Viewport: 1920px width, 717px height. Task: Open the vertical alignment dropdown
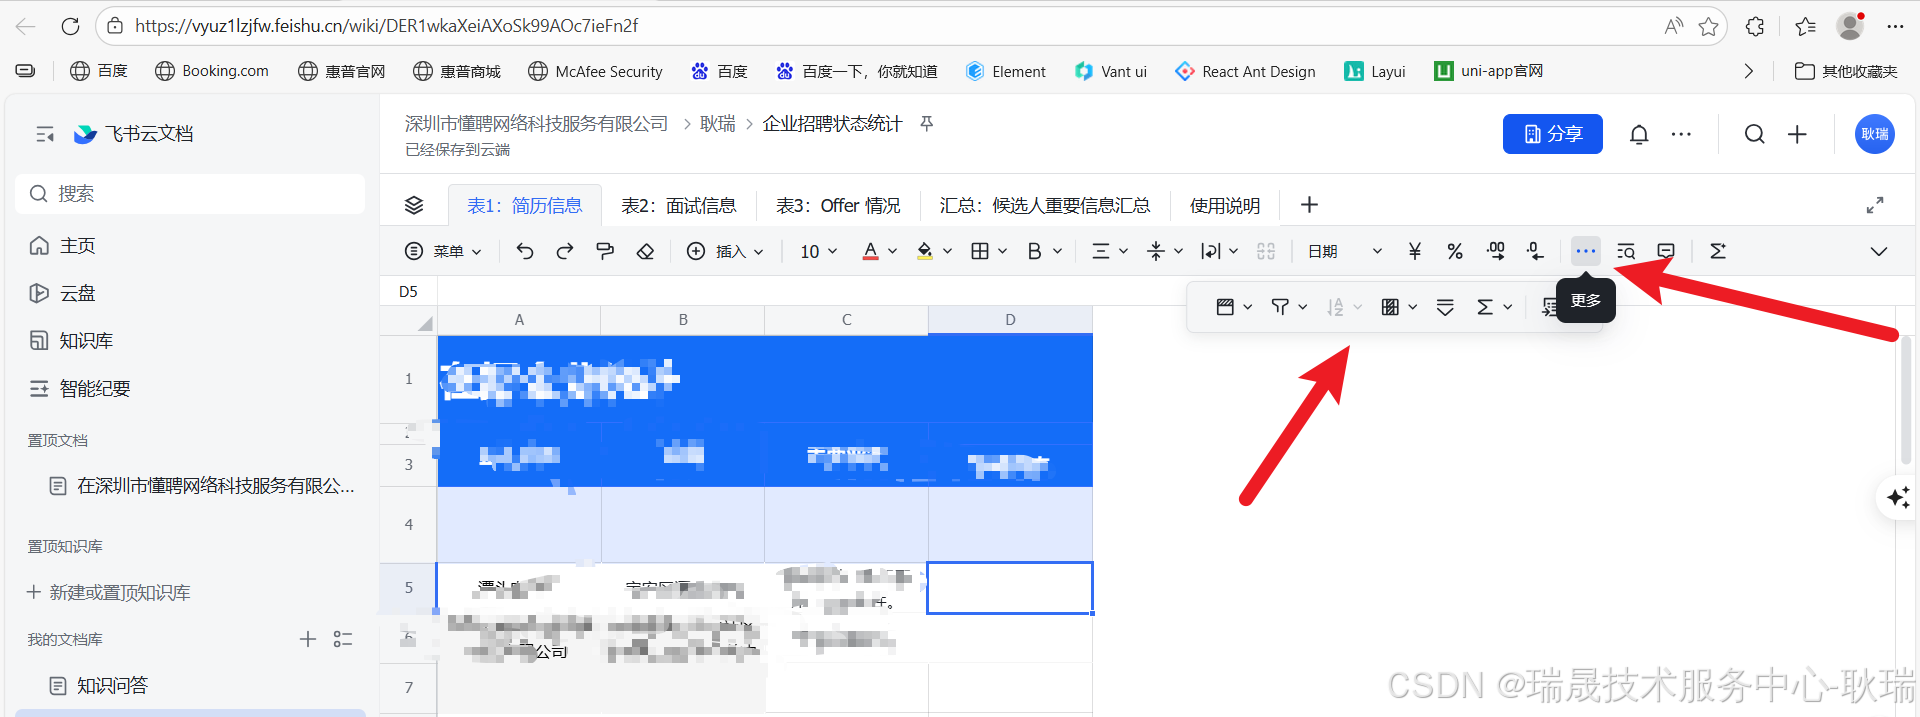click(x=1165, y=251)
